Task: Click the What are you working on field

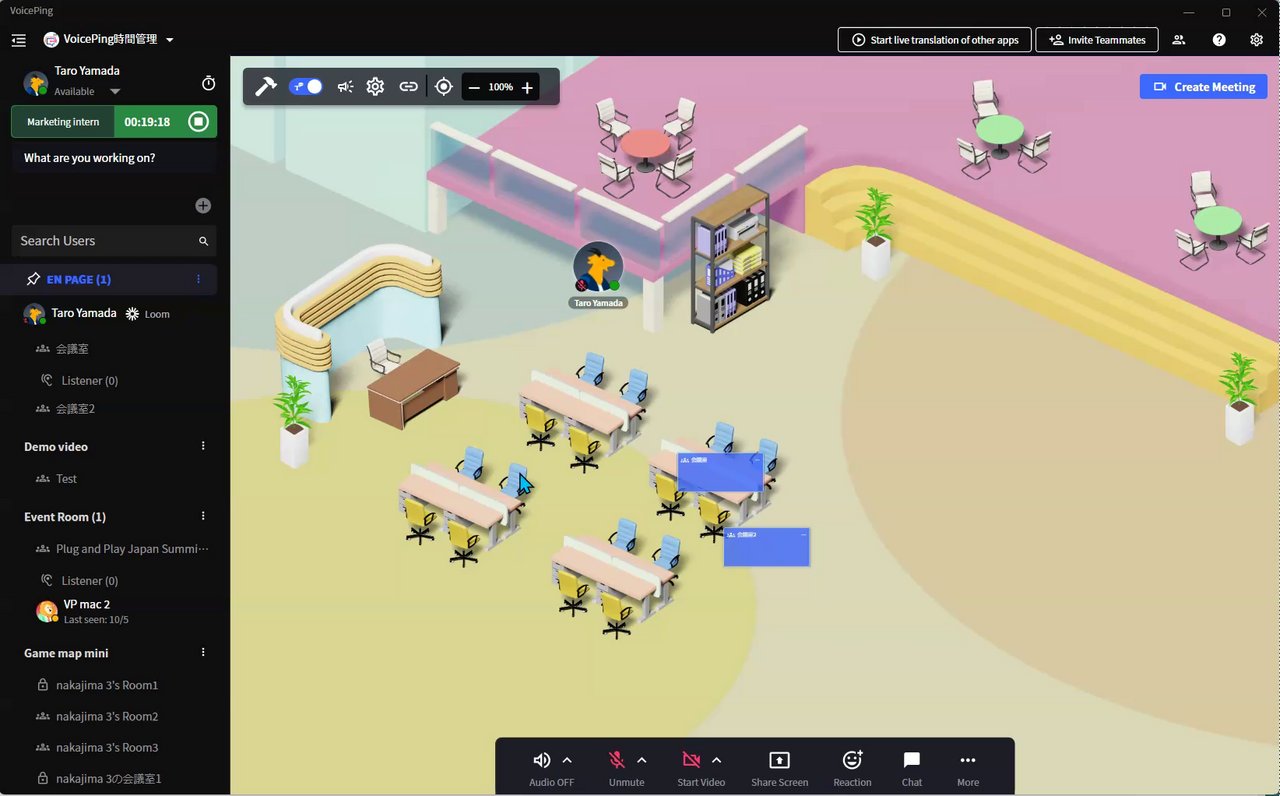Action: click(x=114, y=158)
